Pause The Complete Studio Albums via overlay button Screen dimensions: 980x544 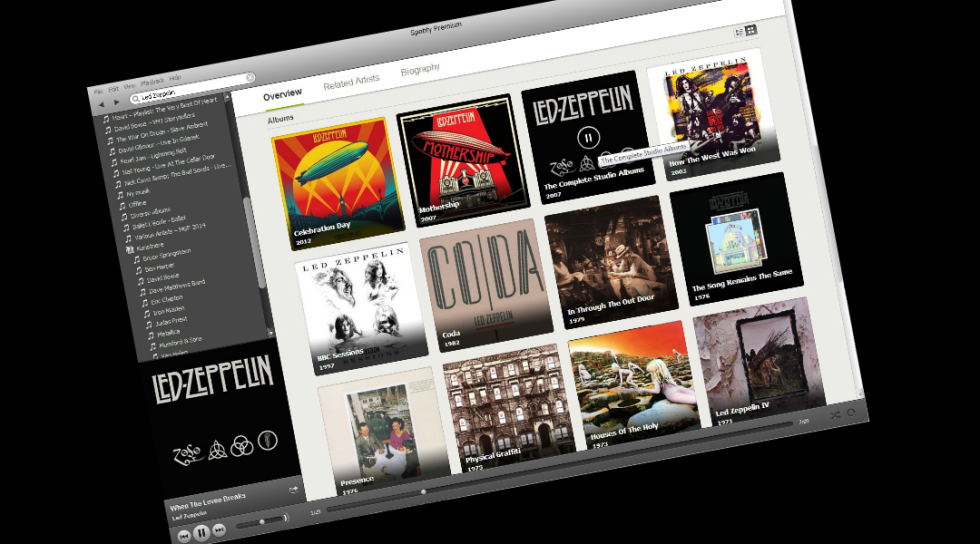(588, 138)
